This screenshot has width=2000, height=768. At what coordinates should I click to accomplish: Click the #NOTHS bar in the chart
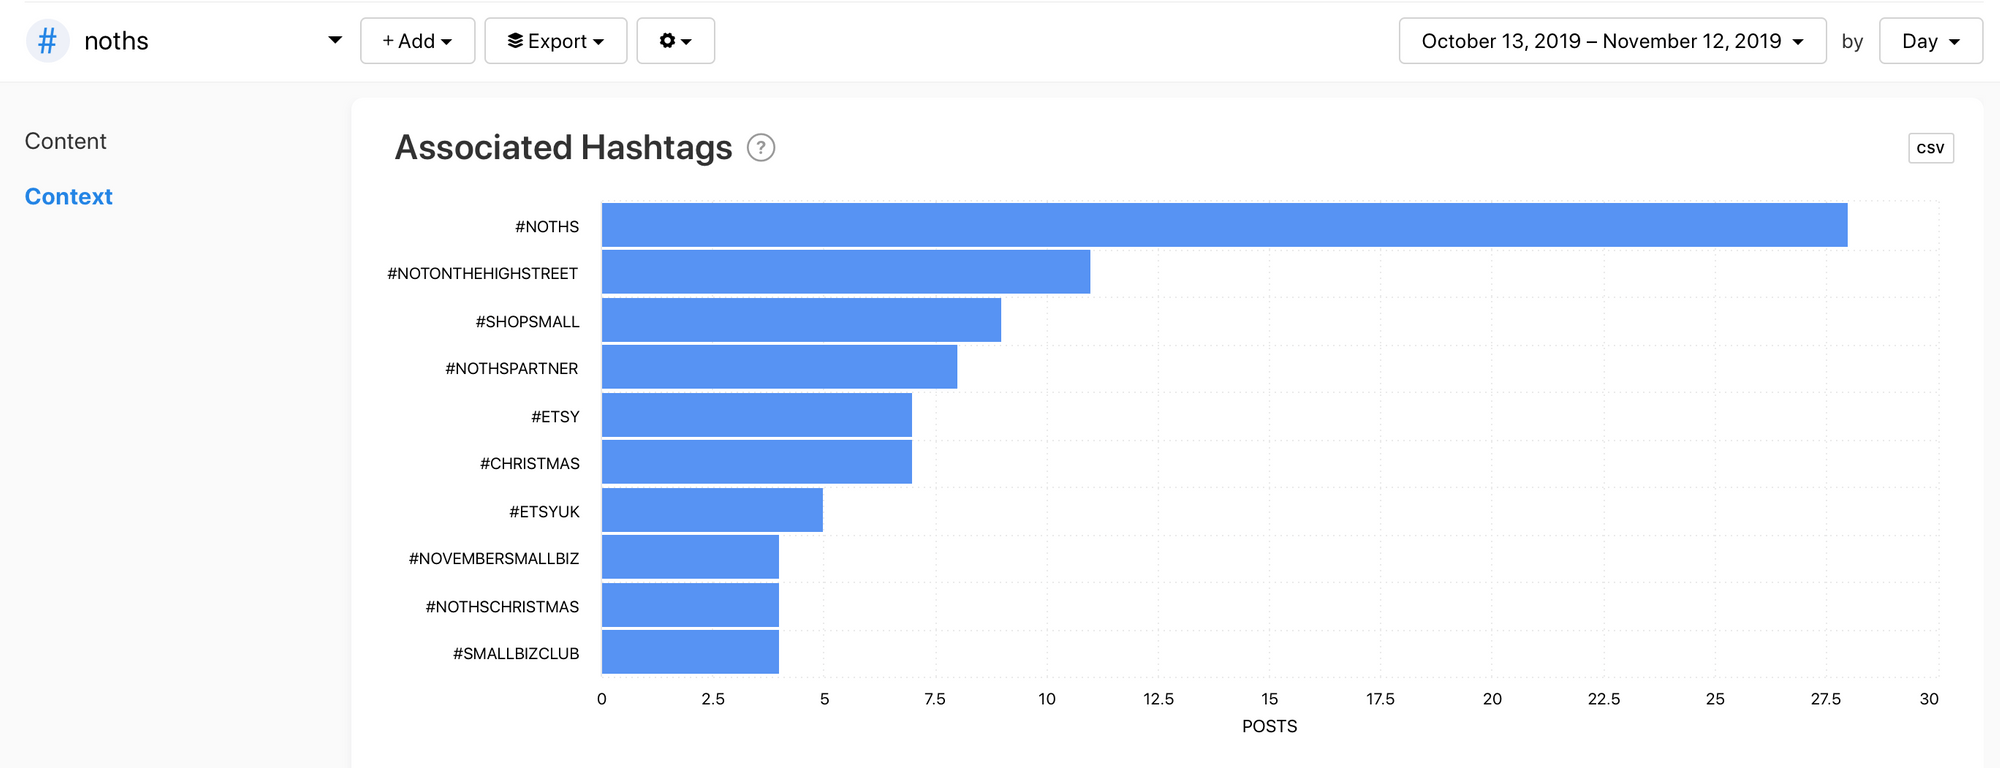point(1223,225)
